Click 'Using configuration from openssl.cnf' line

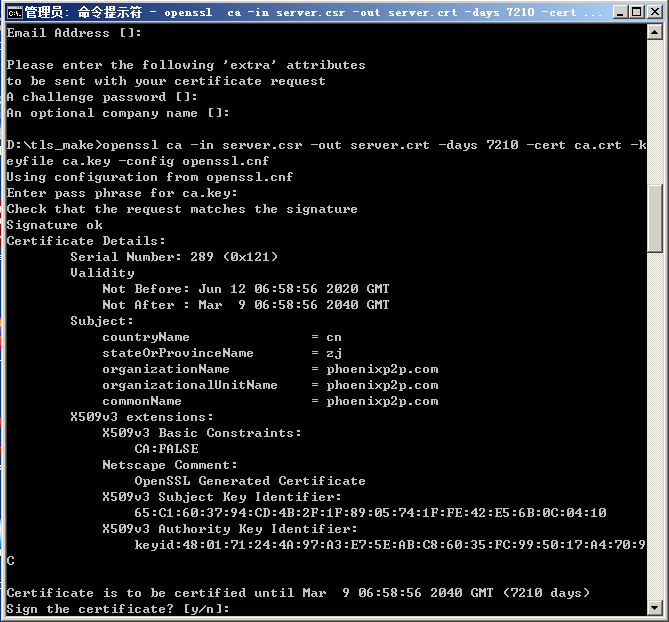click(x=150, y=177)
